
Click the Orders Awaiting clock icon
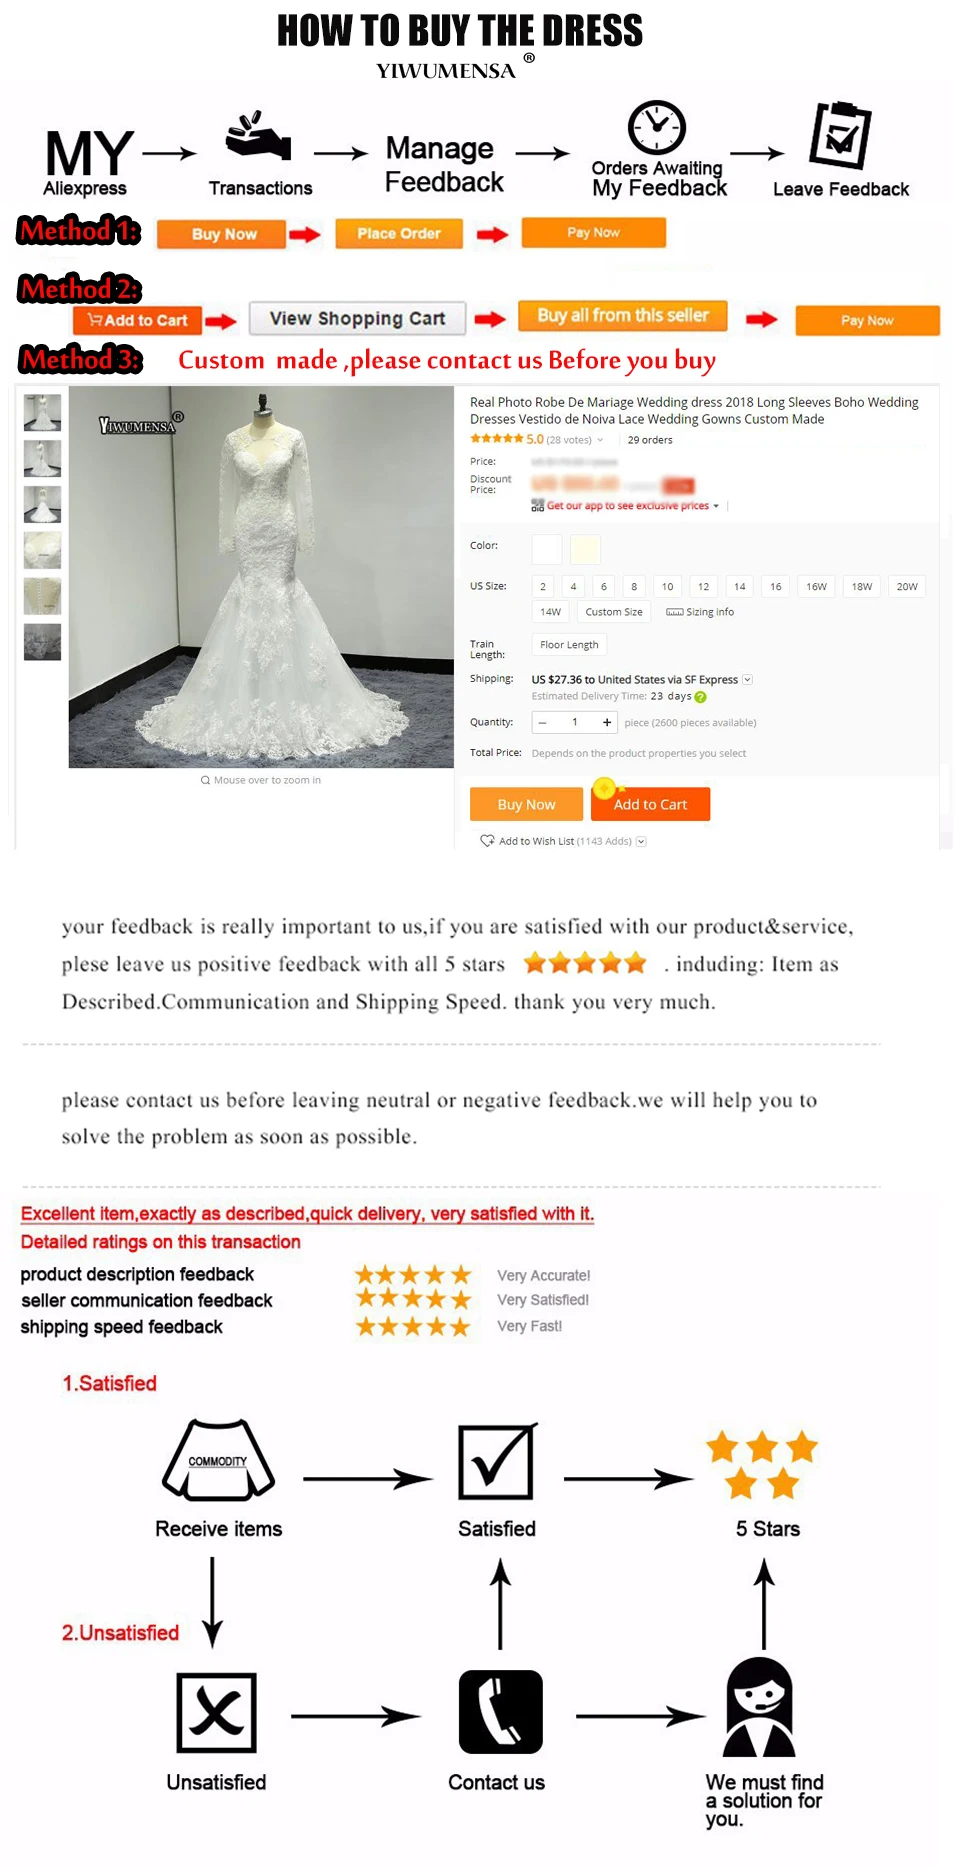pyautogui.click(x=656, y=127)
